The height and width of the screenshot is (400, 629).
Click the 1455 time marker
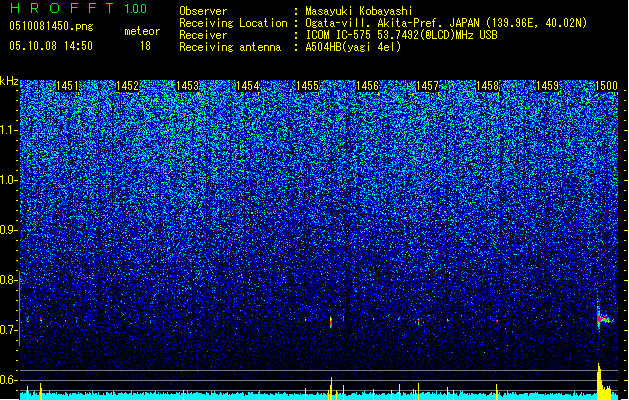click(x=307, y=86)
